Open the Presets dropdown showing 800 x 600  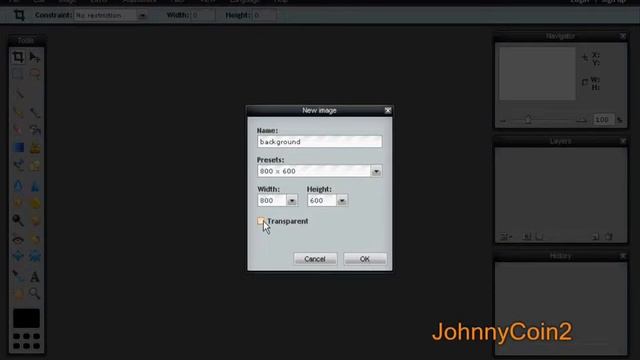(x=319, y=171)
